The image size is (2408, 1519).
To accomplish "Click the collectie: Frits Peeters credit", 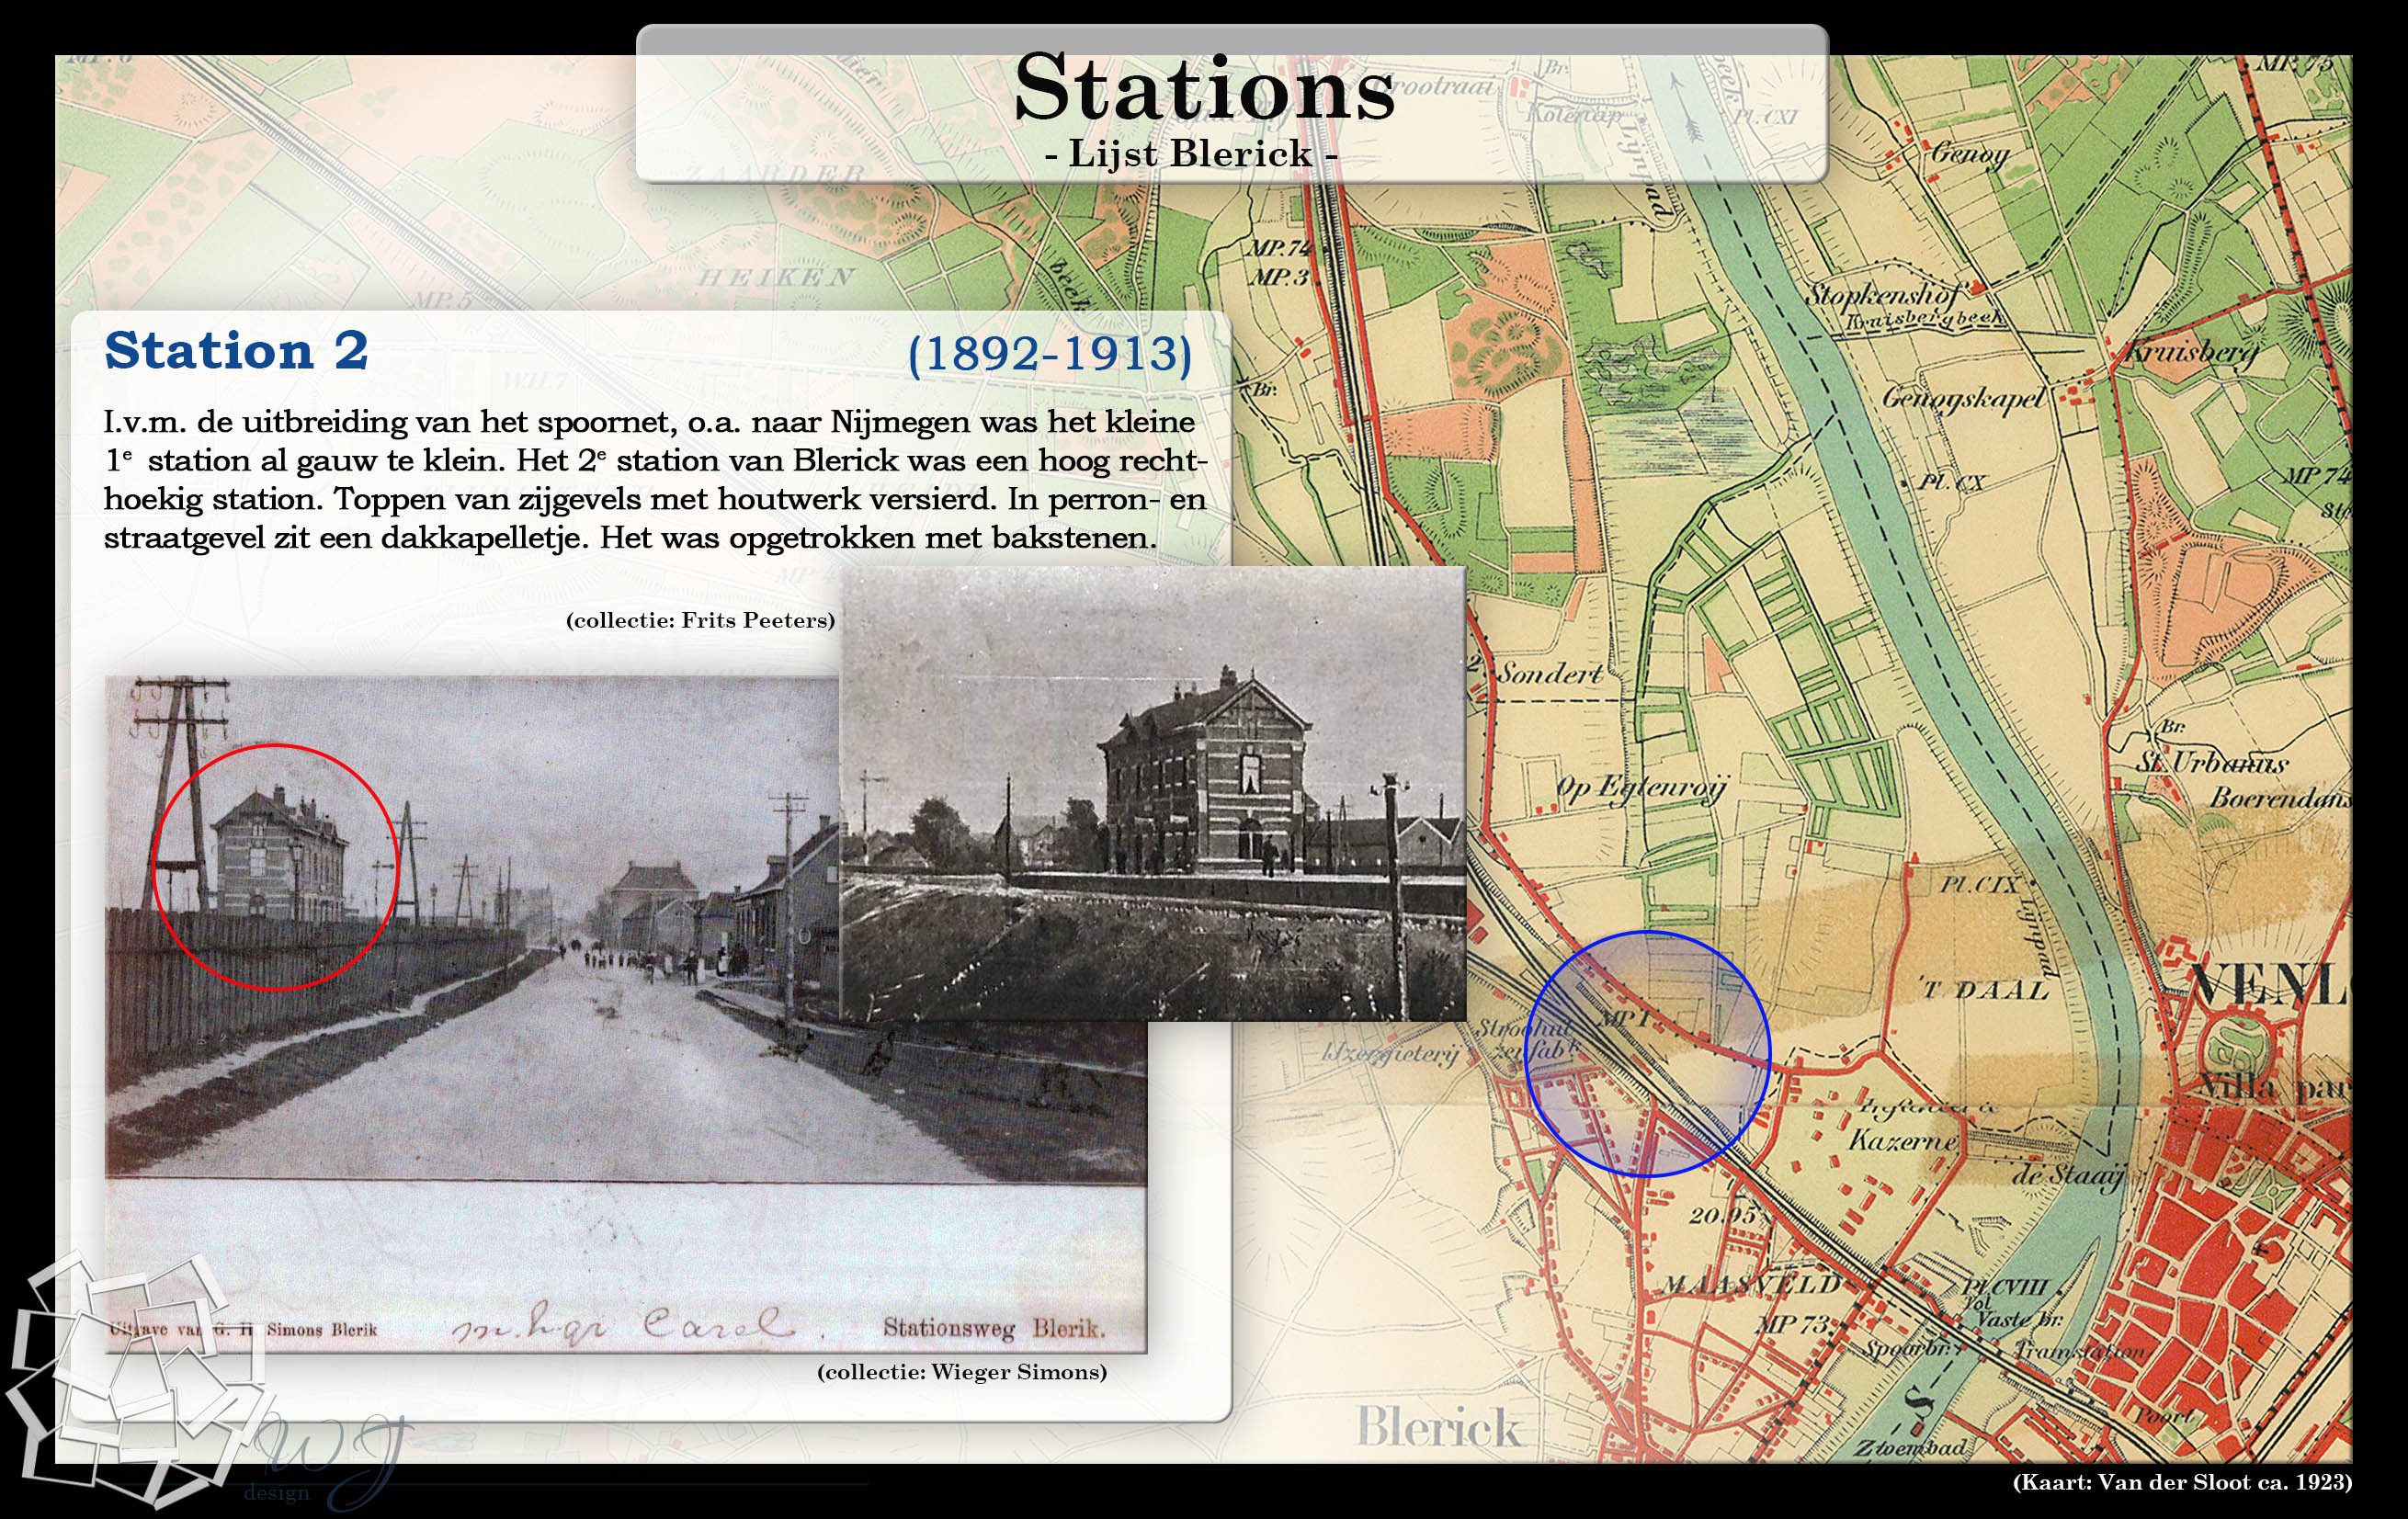I will 700,620.
